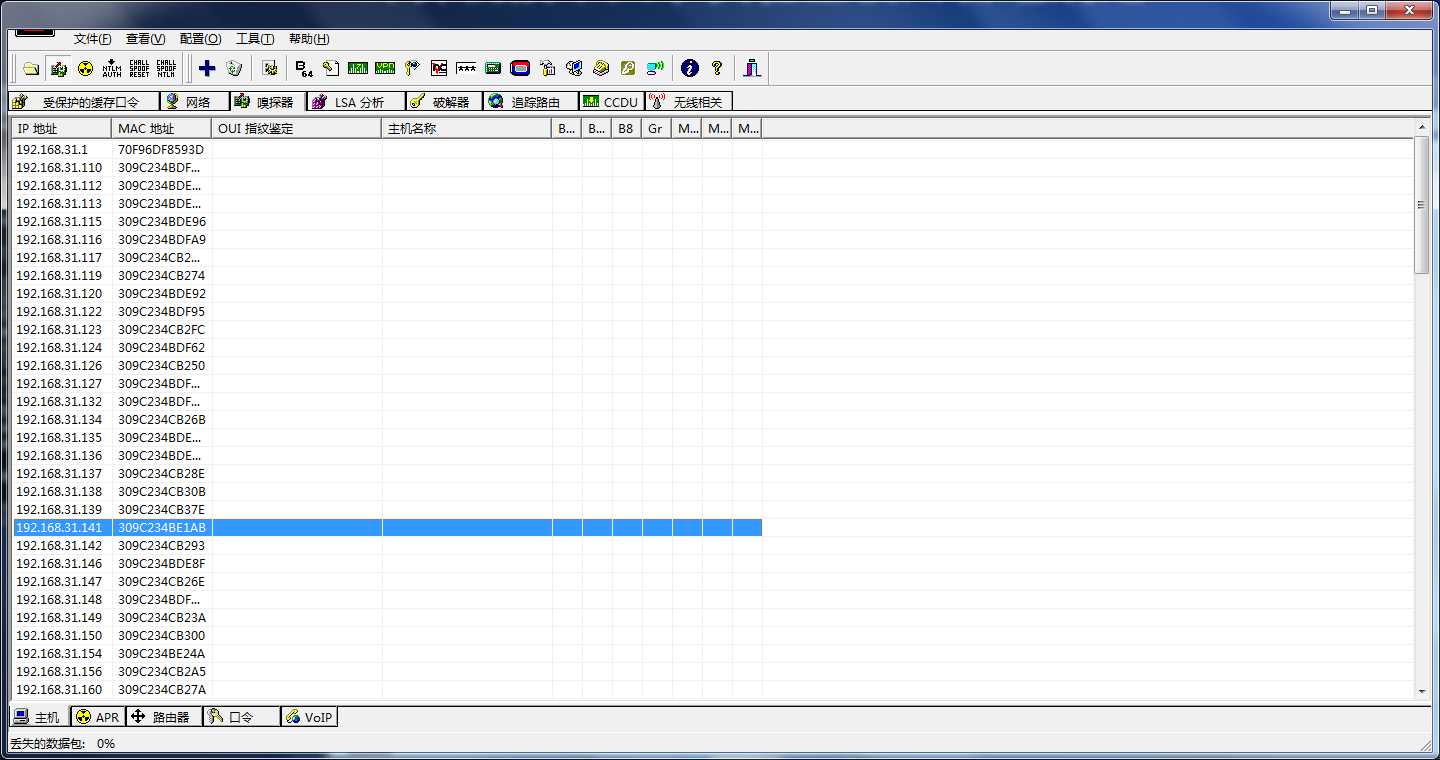Click the B8 column header
The width and height of the screenshot is (1440, 760).
click(x=627, y=129)
